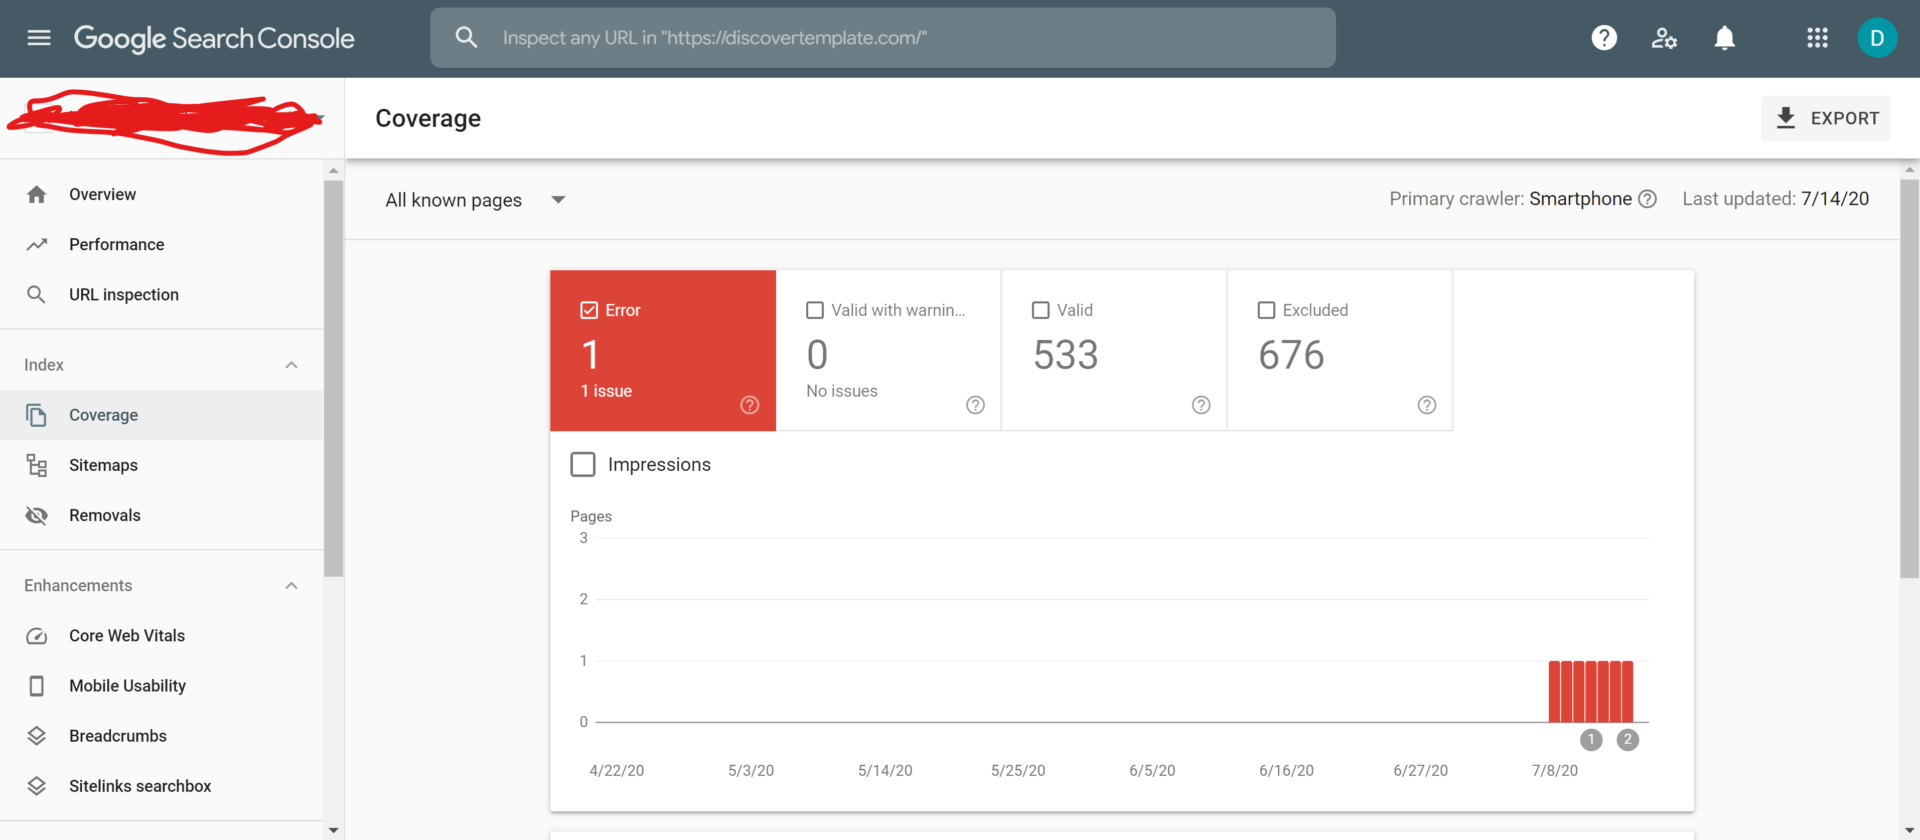The height and width of the screenshot is (840, 1920).
Task: Click the Mobile Usability phone icon
Action: pyautogui.click(x=37, y=686)
